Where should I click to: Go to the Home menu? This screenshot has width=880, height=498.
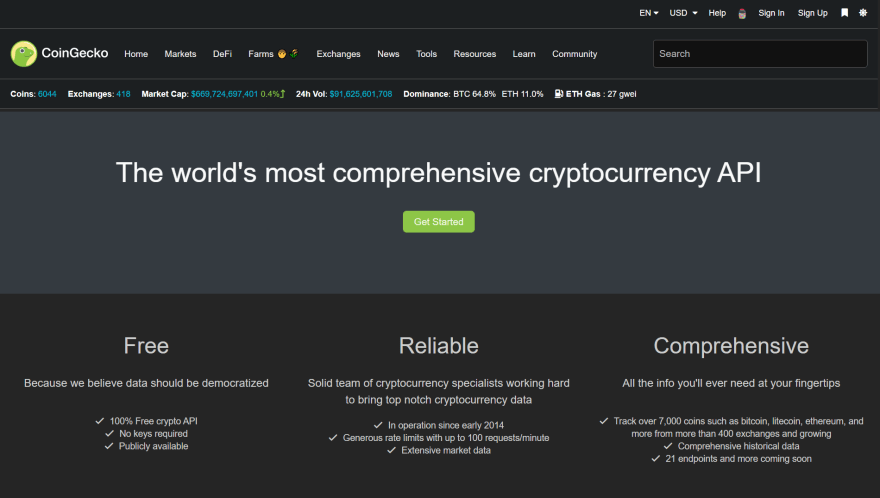tap(136, 54)
